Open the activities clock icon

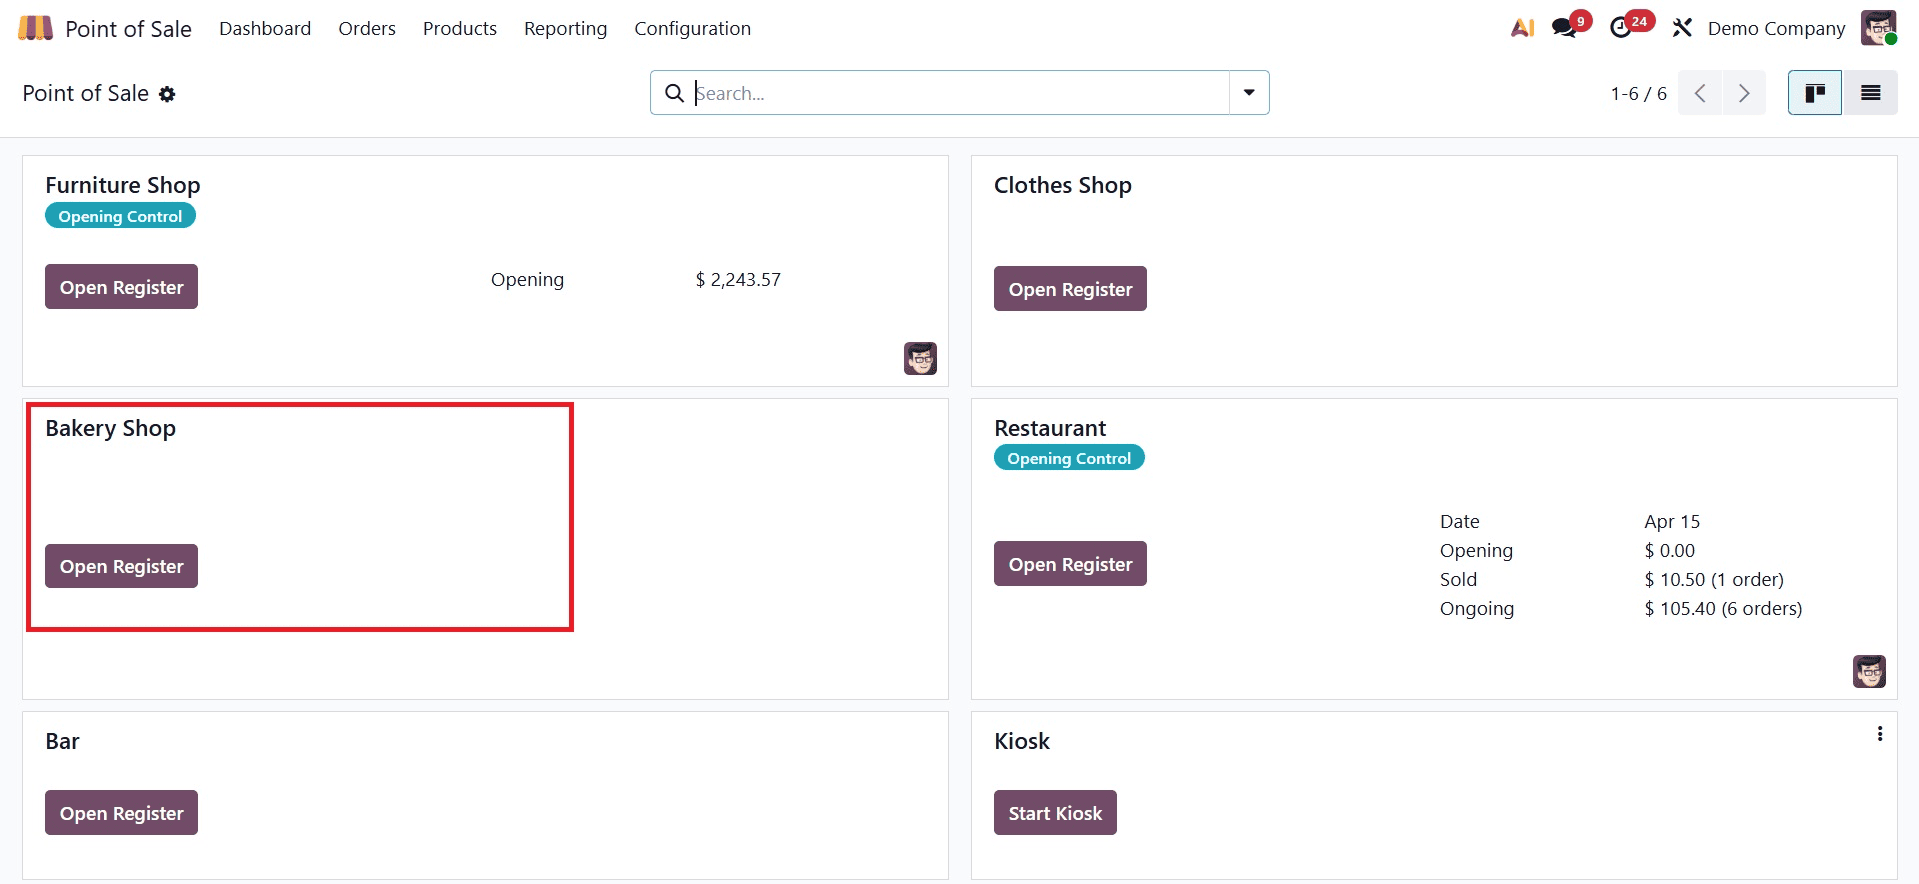coord(1621,28)
